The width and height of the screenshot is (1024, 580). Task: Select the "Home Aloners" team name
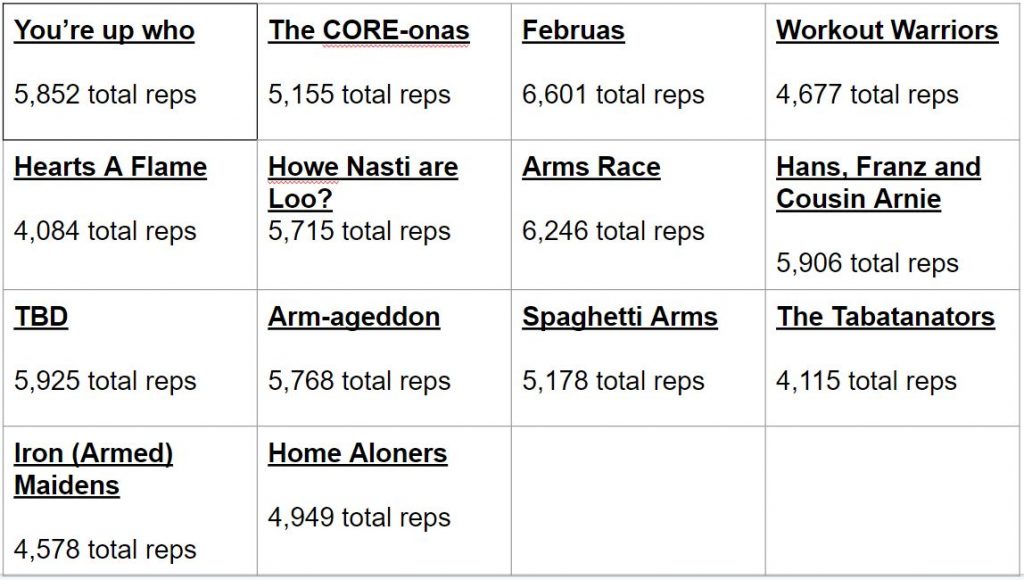click(357, 454)
